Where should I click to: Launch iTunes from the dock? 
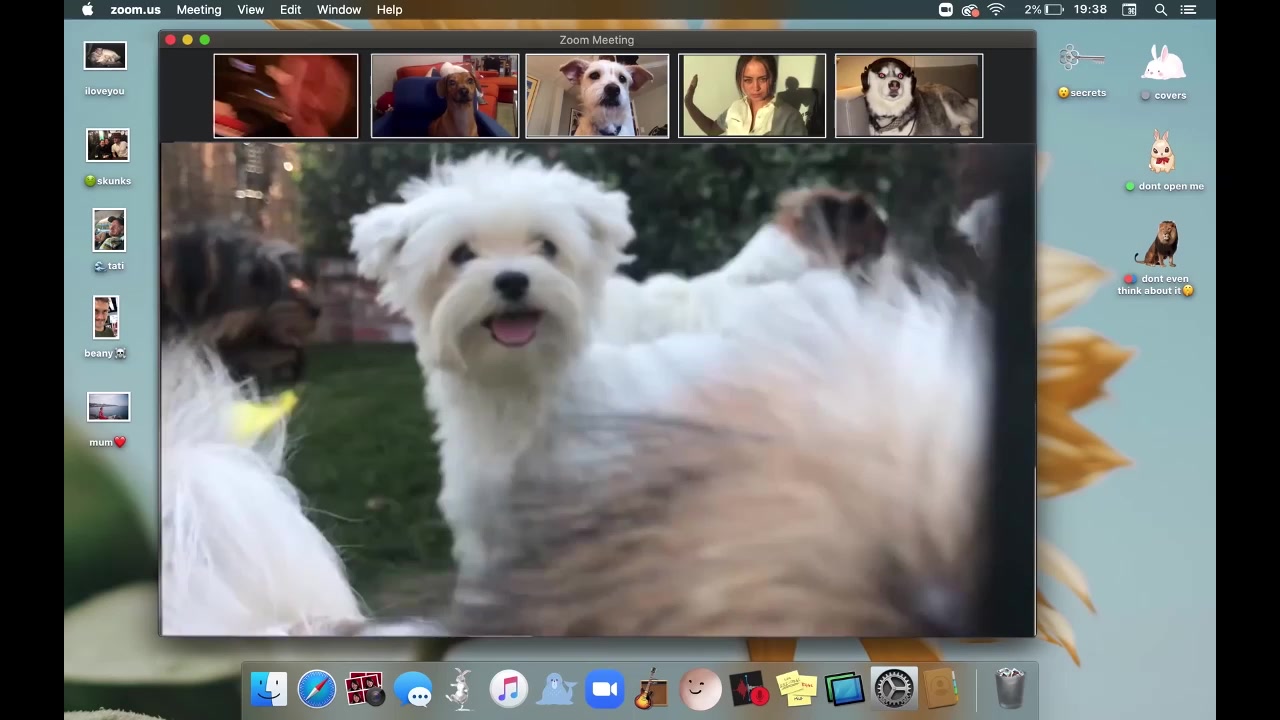point(509,690)
